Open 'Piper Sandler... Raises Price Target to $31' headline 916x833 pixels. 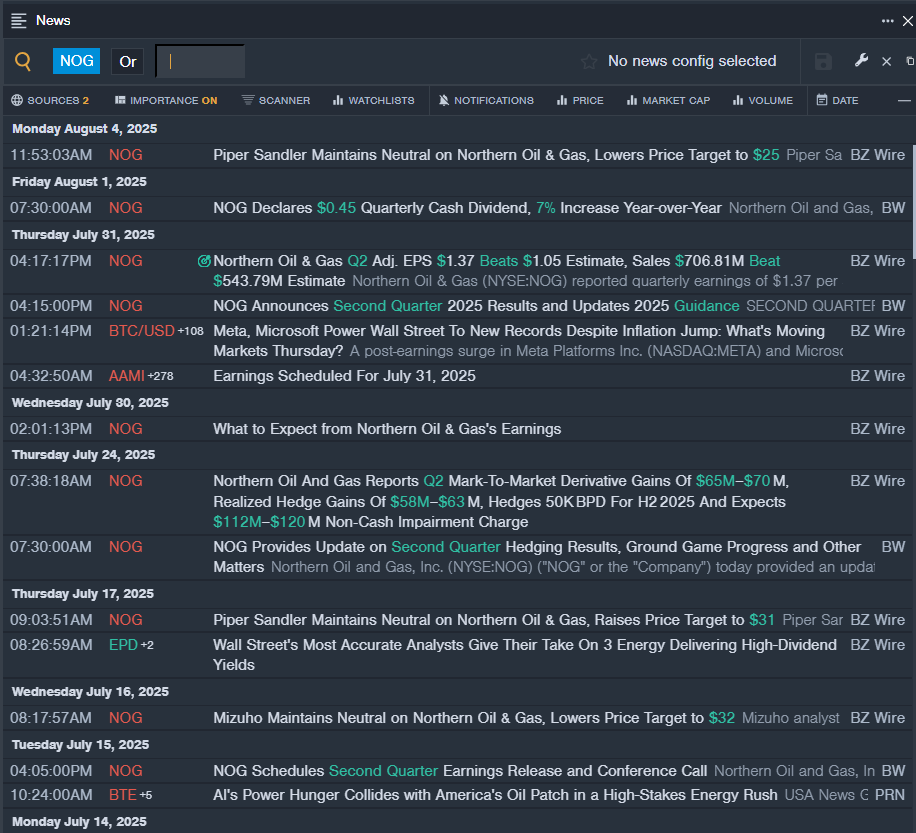[x=494, y=620]
